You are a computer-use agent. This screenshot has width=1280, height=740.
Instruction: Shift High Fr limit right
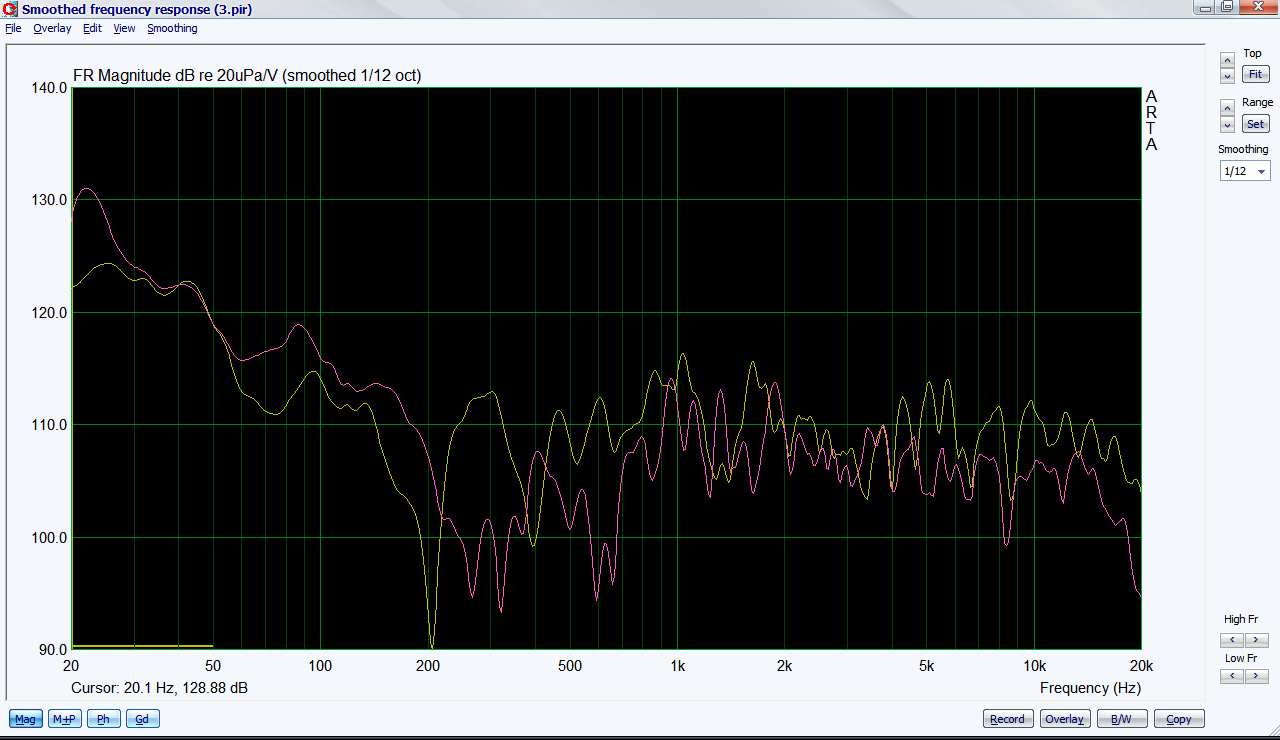[1256, 640]
